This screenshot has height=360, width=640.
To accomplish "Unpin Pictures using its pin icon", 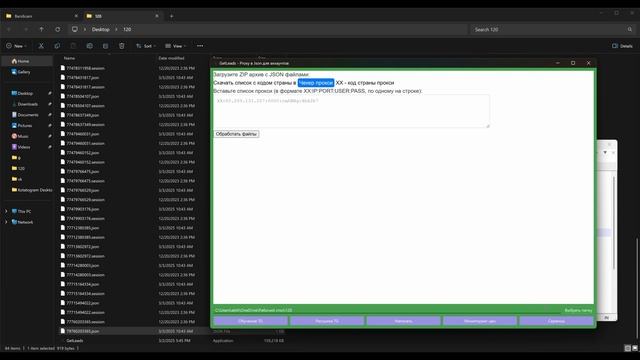I will click(x=50, y=125).
